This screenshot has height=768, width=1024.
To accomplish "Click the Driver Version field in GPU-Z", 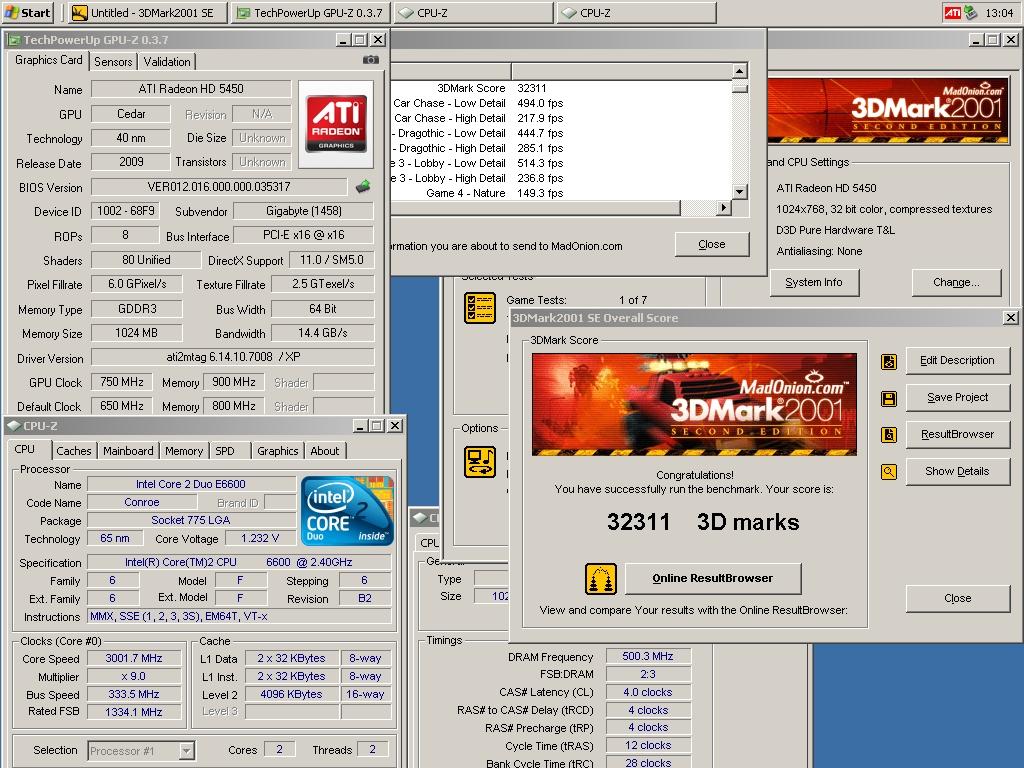I will (x=232, y=357).
